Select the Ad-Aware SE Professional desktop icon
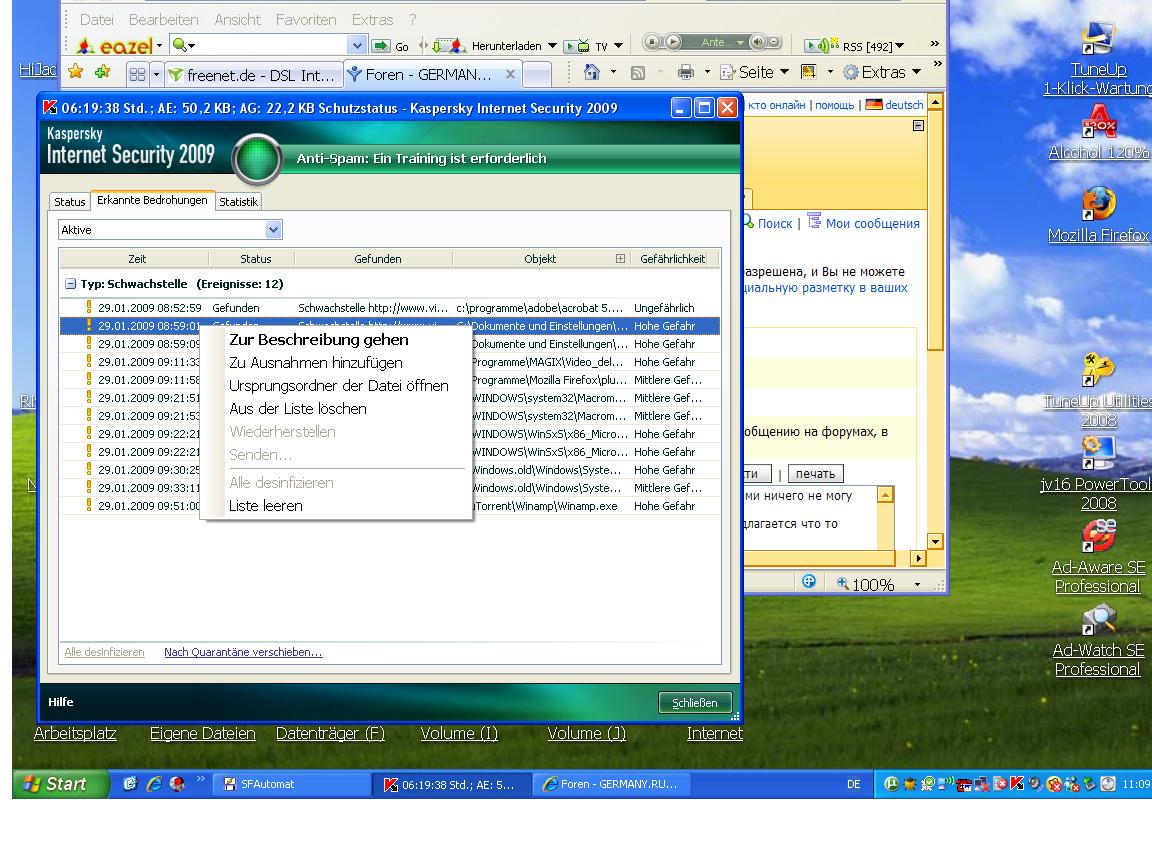The image size is (1152, 864). coord(1098,557)
